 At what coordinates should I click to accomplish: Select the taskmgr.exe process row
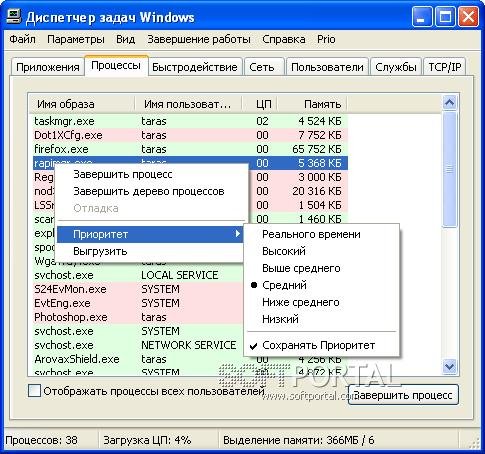(190, 121)
